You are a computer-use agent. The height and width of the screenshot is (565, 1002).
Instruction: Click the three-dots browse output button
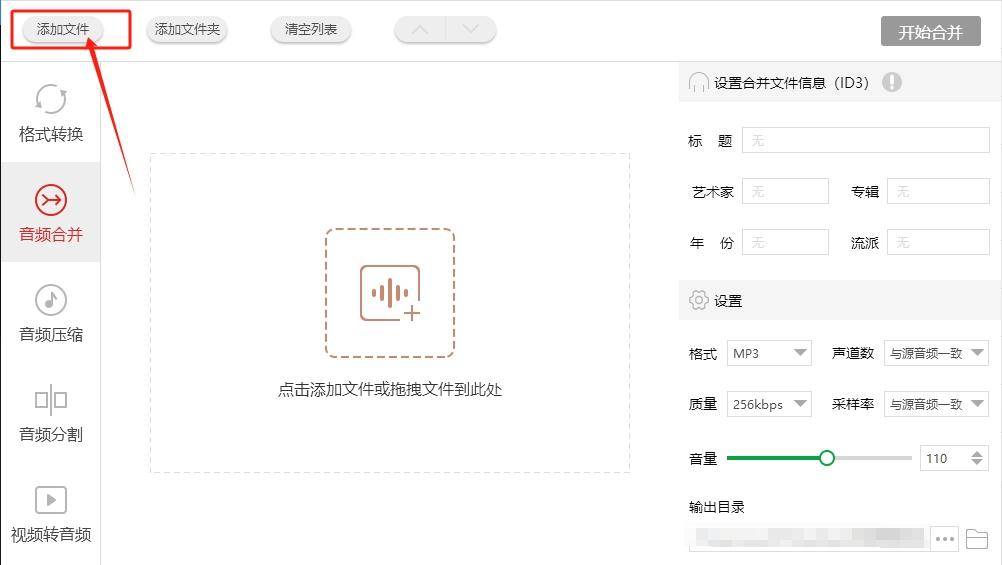coord(944,540)
